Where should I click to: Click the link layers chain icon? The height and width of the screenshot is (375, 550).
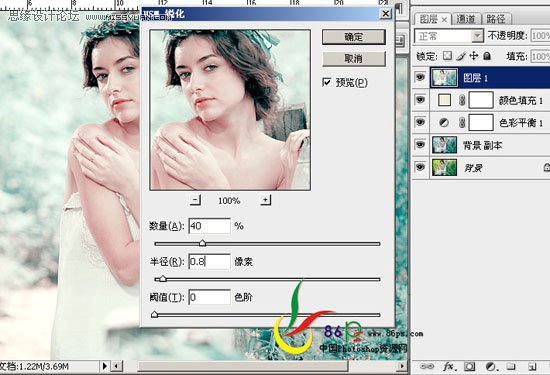pyautogui.click(x=427, y=367)
